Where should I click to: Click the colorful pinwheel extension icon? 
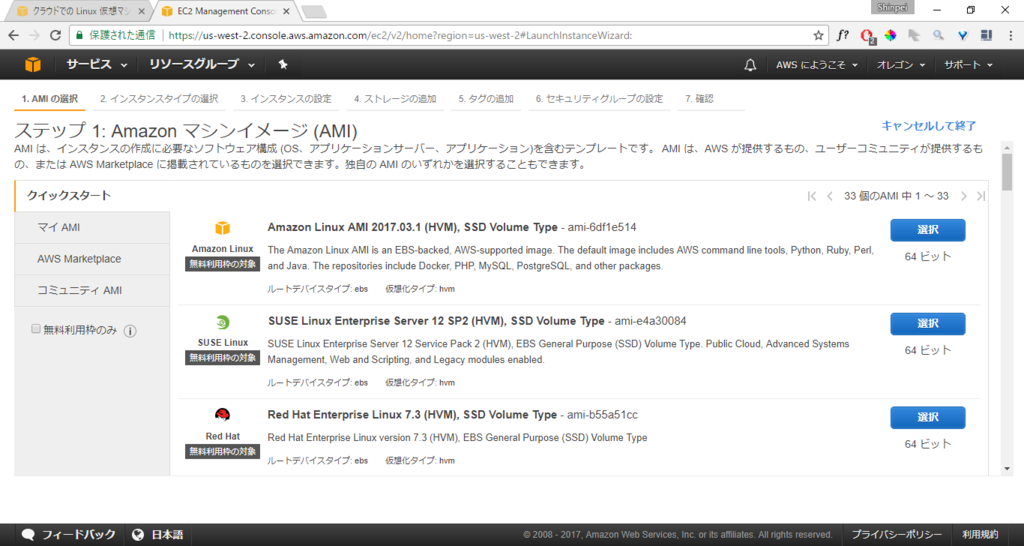coord(890,35)
